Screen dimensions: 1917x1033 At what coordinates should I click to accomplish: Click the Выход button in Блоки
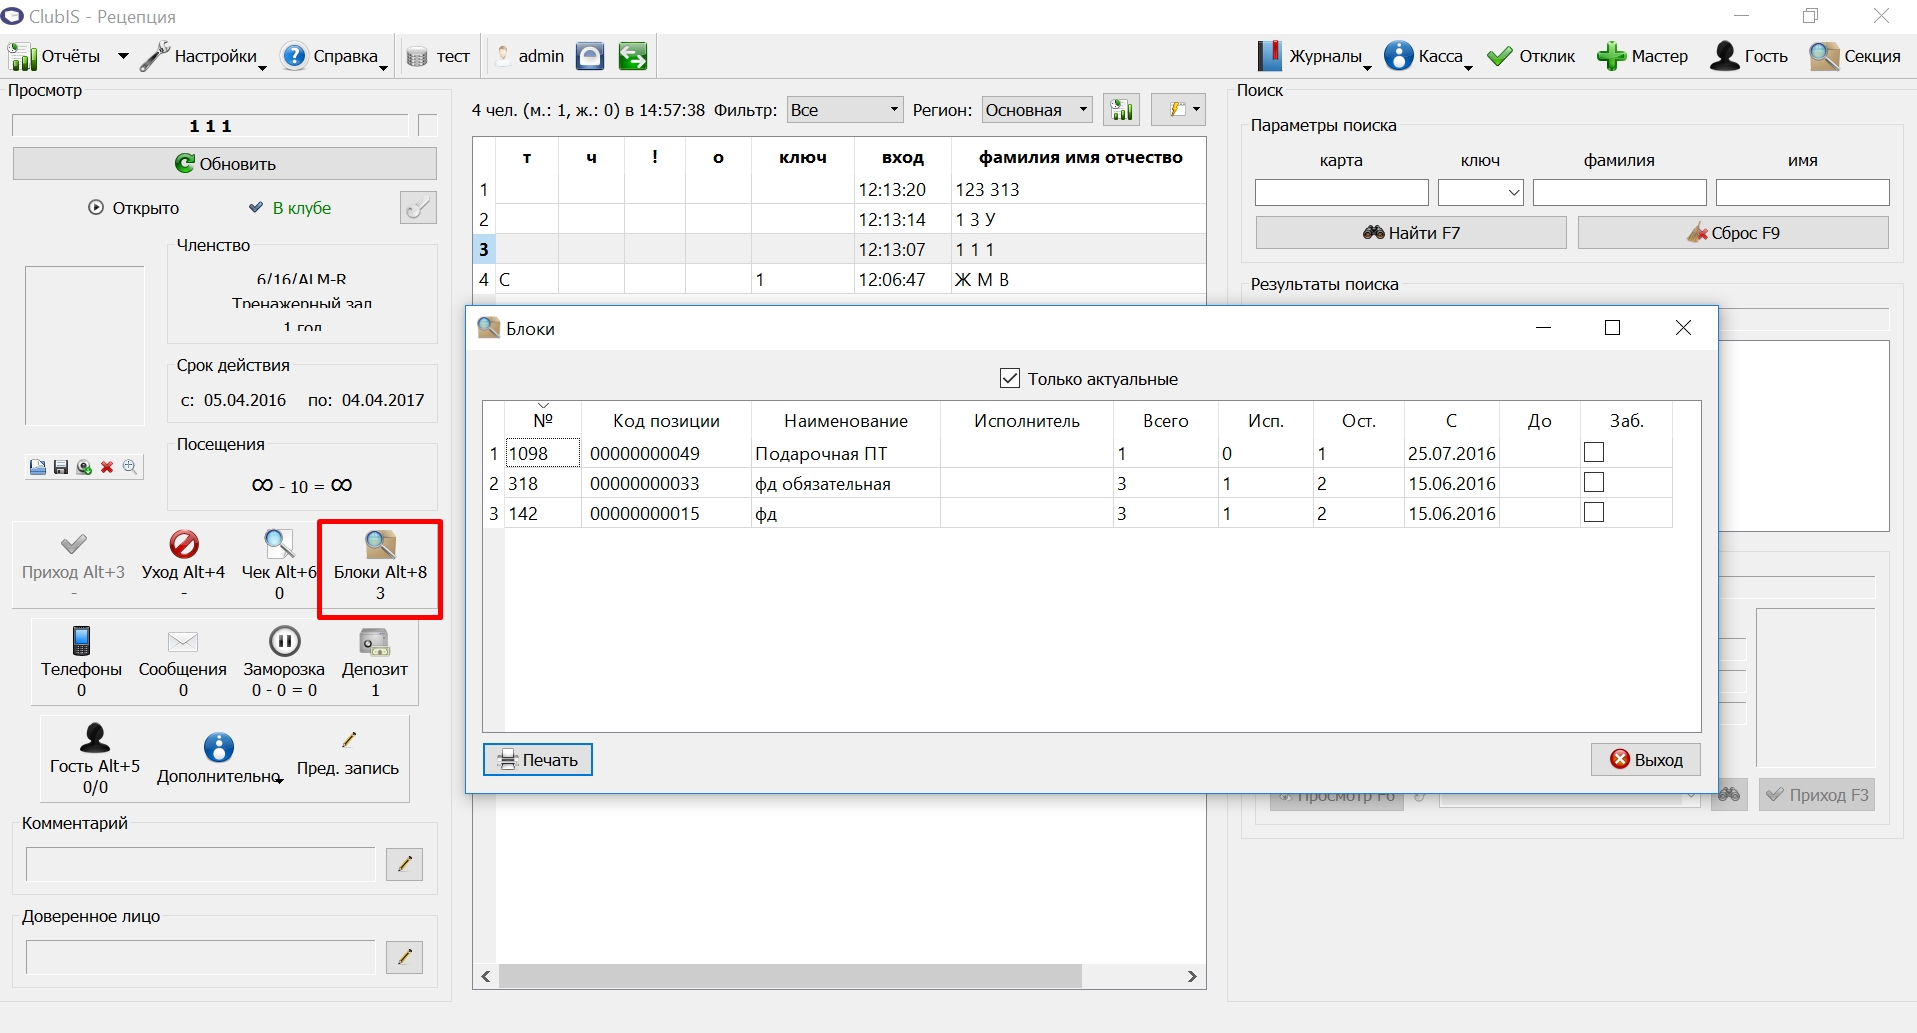[x=1646, y=760]
